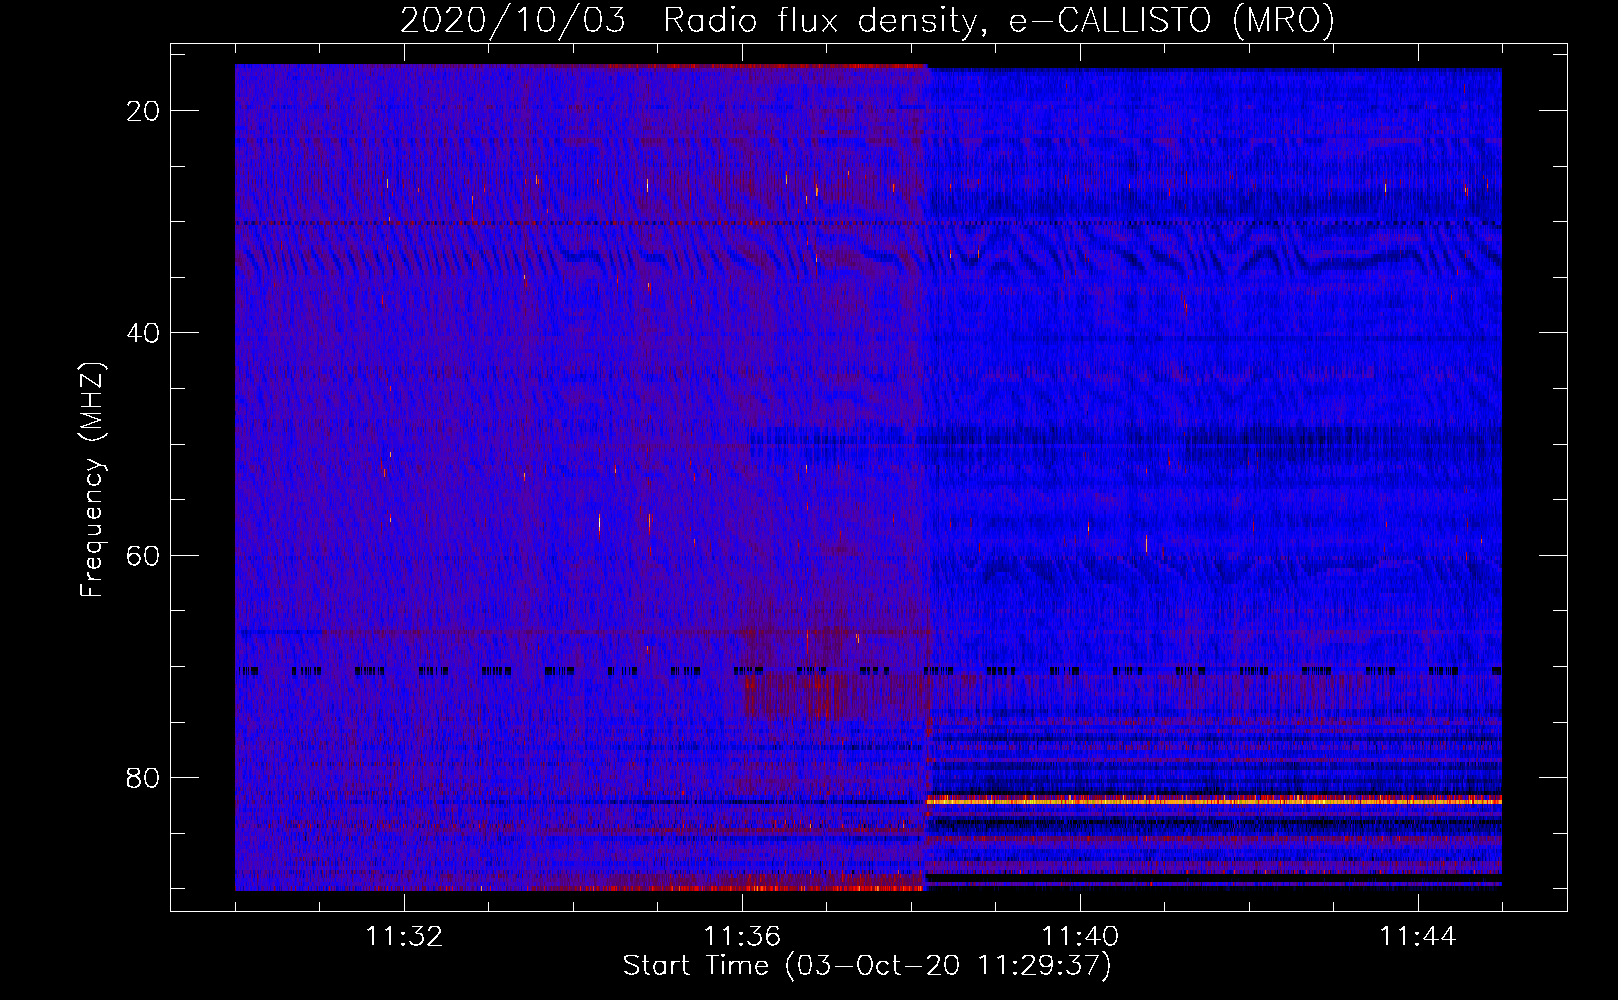The image size is (1618, 1000).
Task: Click the 'Frequency (MHZ)' axis label
Action: [92, 480]
